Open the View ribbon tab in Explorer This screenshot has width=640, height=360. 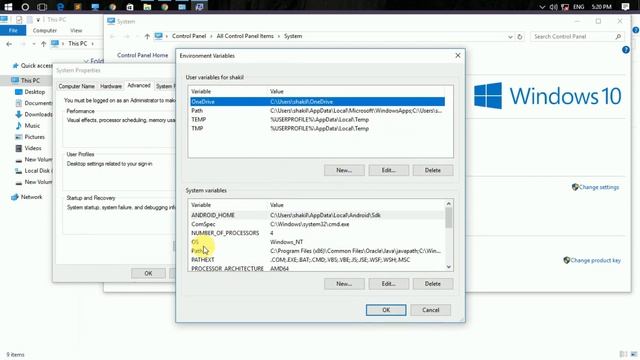[x=76, y=30]
